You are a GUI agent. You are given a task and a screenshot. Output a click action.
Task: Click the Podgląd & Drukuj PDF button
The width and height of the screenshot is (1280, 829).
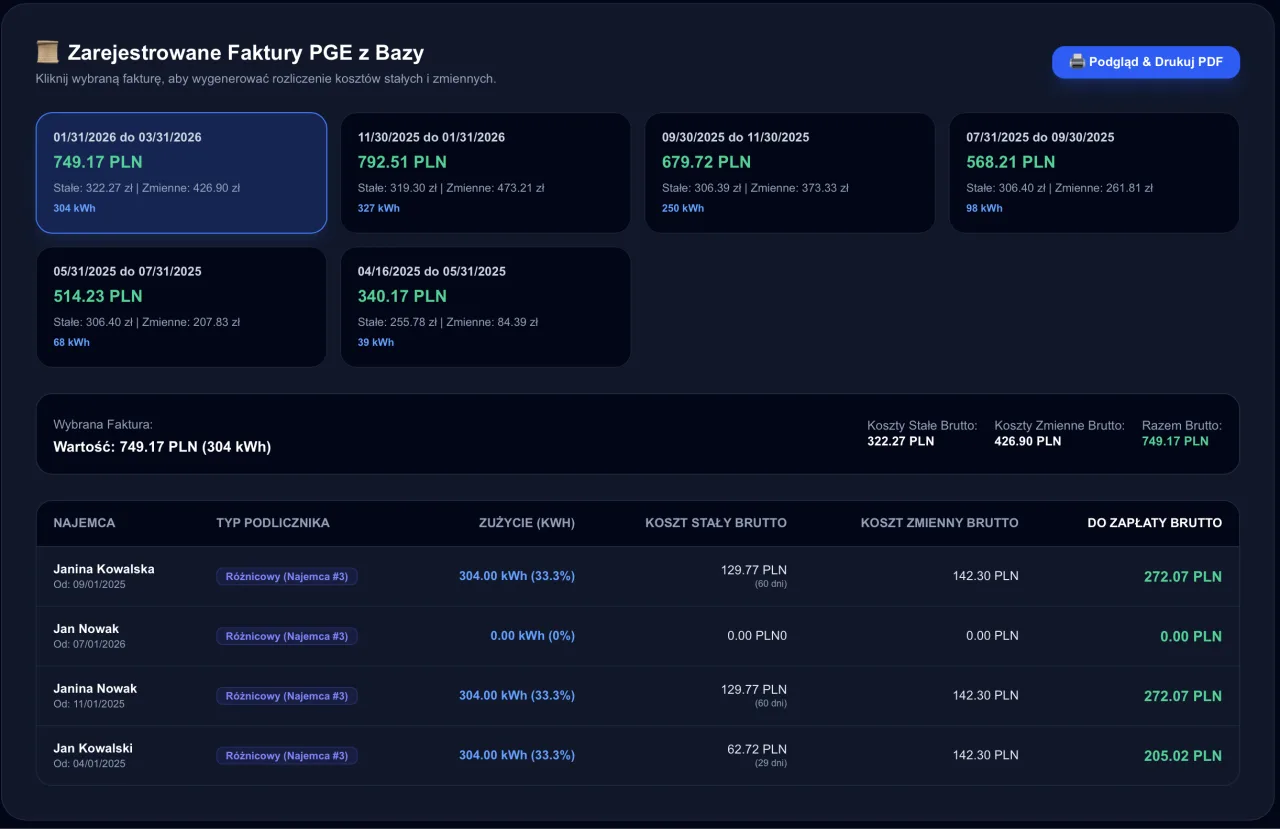(1146, 62)
